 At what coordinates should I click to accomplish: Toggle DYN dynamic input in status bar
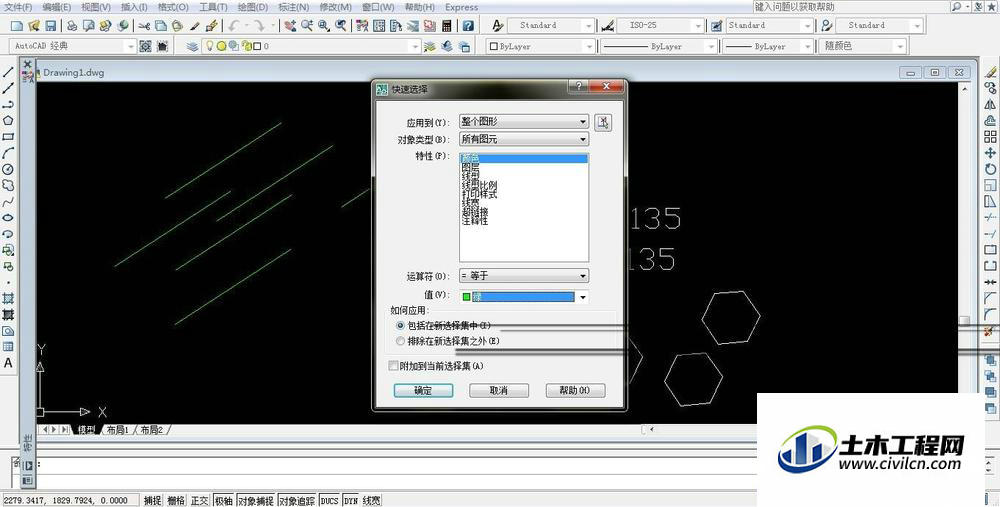click(351, 501)
